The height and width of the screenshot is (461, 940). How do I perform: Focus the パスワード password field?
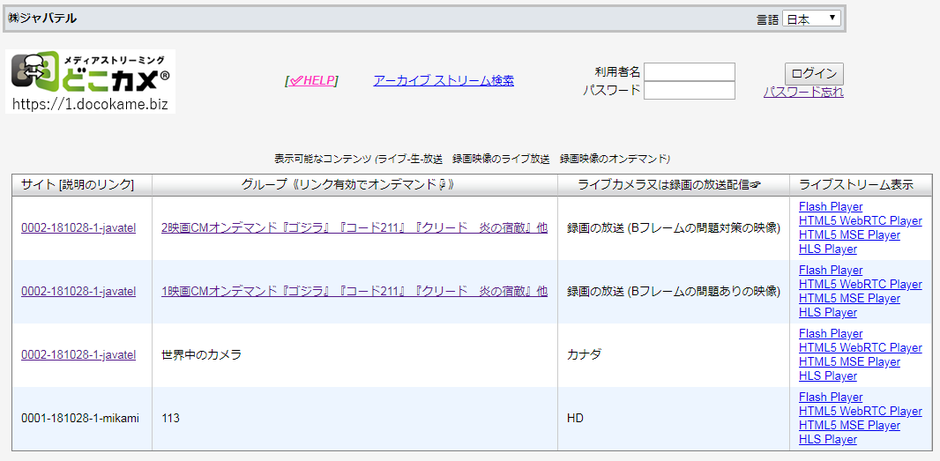pyautogui.click(x=689, y=91)
